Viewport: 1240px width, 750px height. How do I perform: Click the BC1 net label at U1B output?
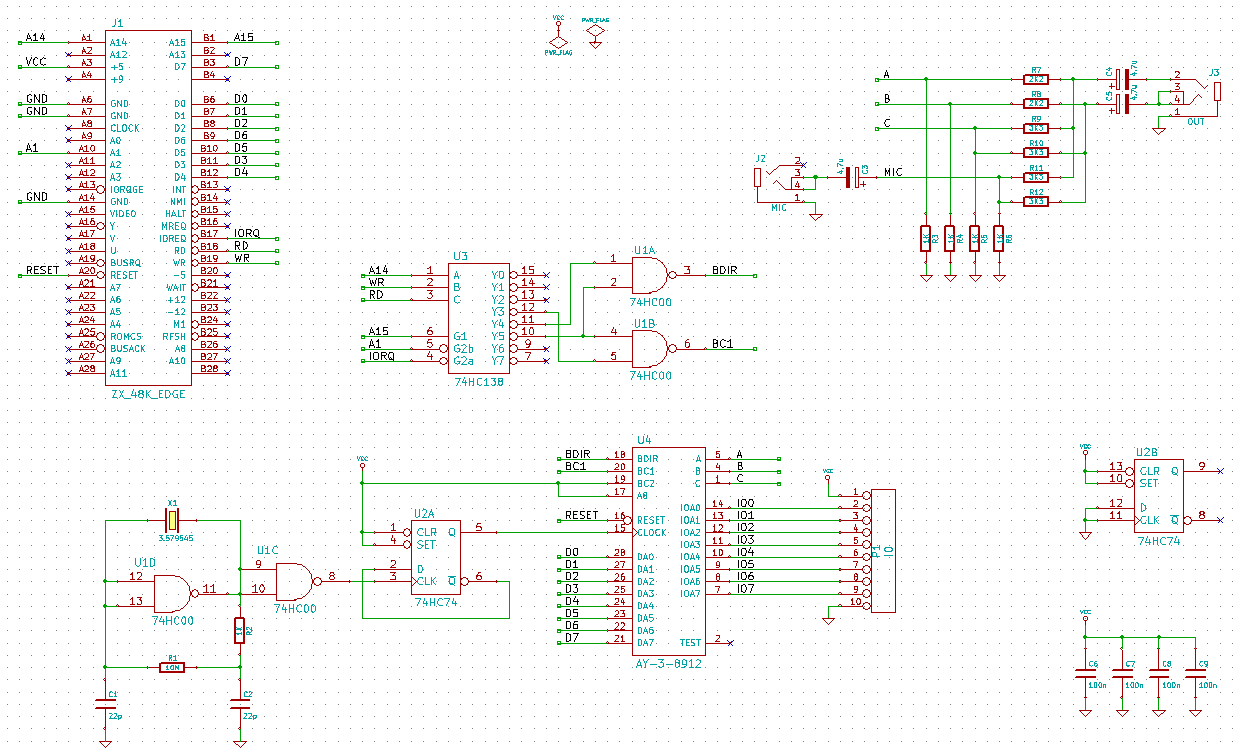[722, 344]
